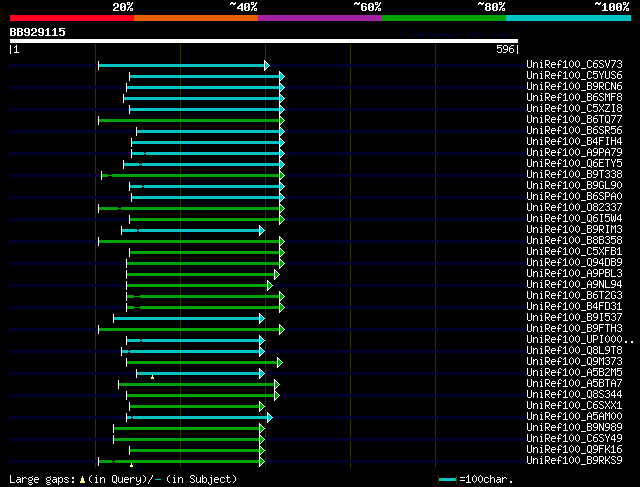Image resolution: width=640 pixels, height=487 pixels.
Task: Select the UniRef100_C5XZI8 subject name
Action: tap(574, 109)
